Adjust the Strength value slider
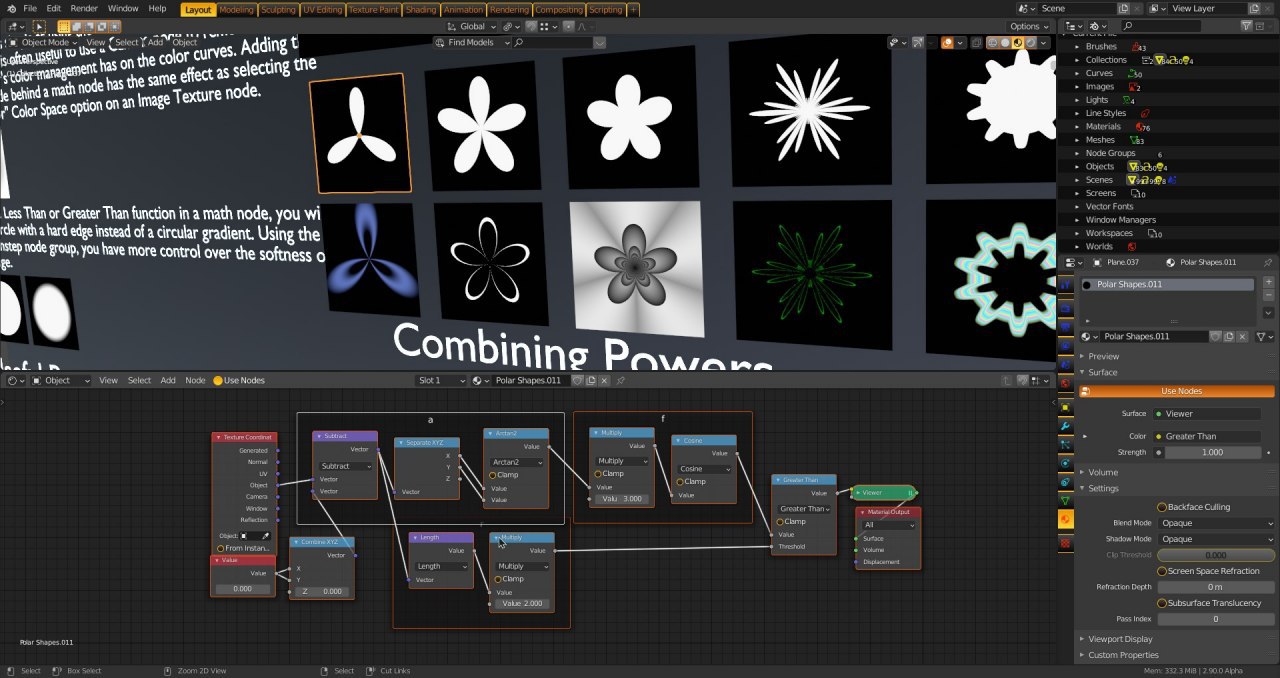The width and height of the screenshot is (1280, 678). (x=1211, y=452)
